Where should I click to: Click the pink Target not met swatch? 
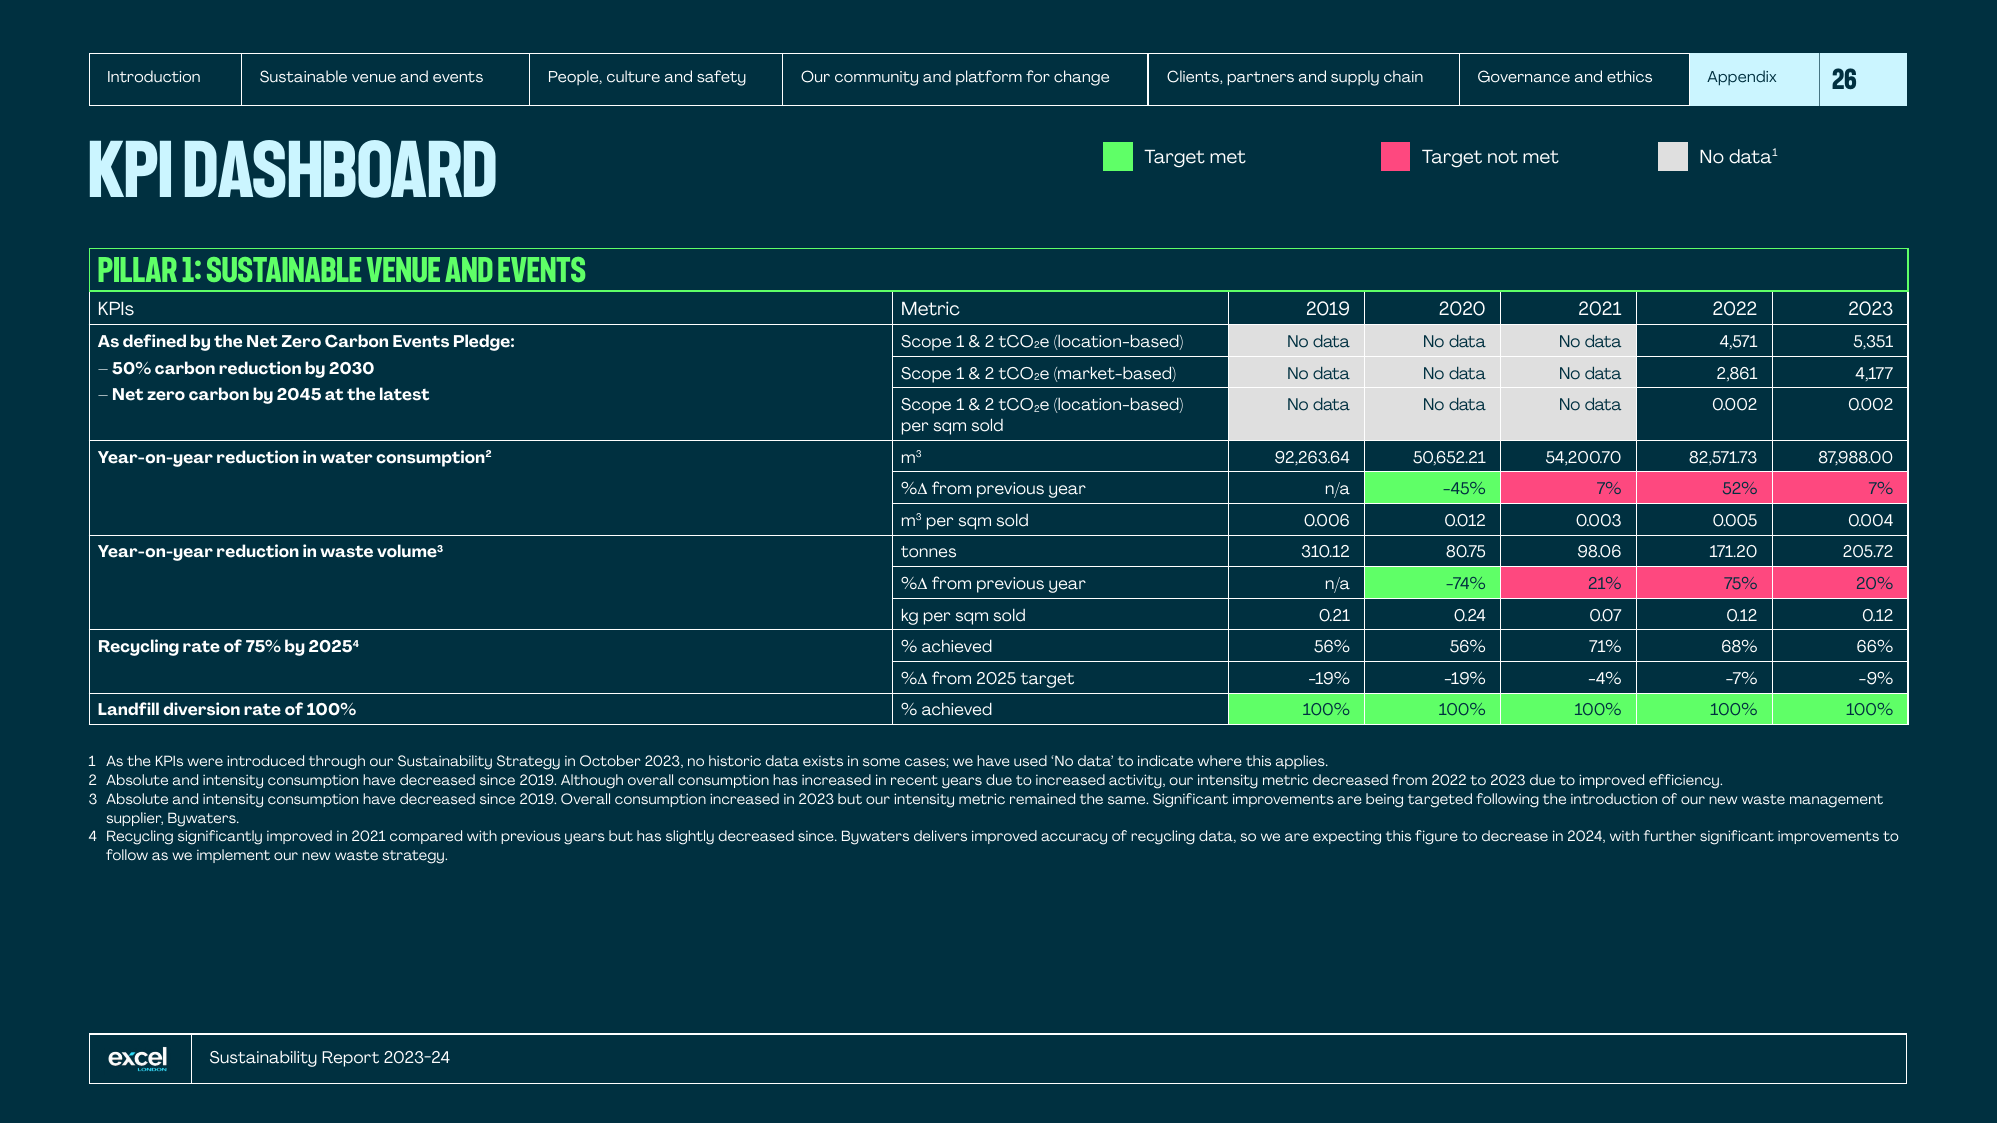coord(1395,157)
